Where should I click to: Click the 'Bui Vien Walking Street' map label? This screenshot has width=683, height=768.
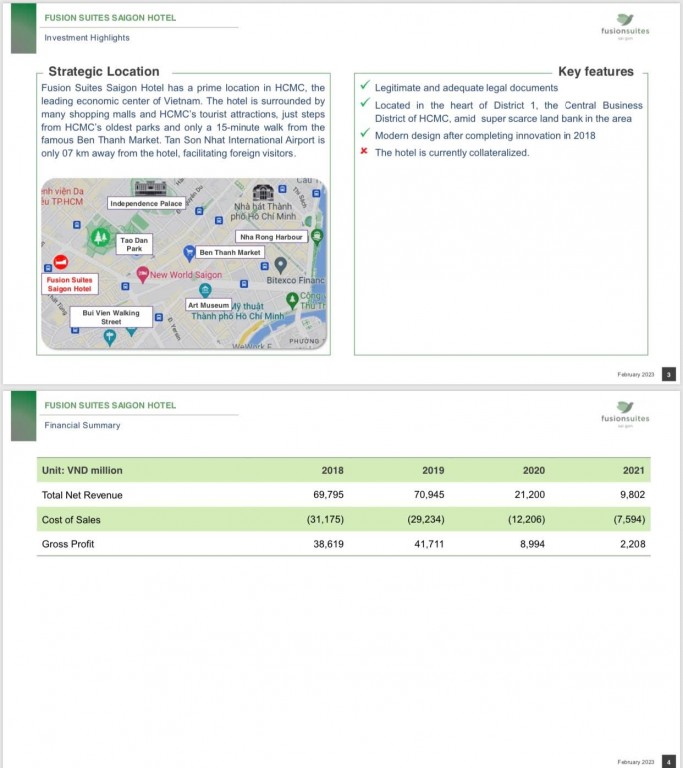pos(111,317)
